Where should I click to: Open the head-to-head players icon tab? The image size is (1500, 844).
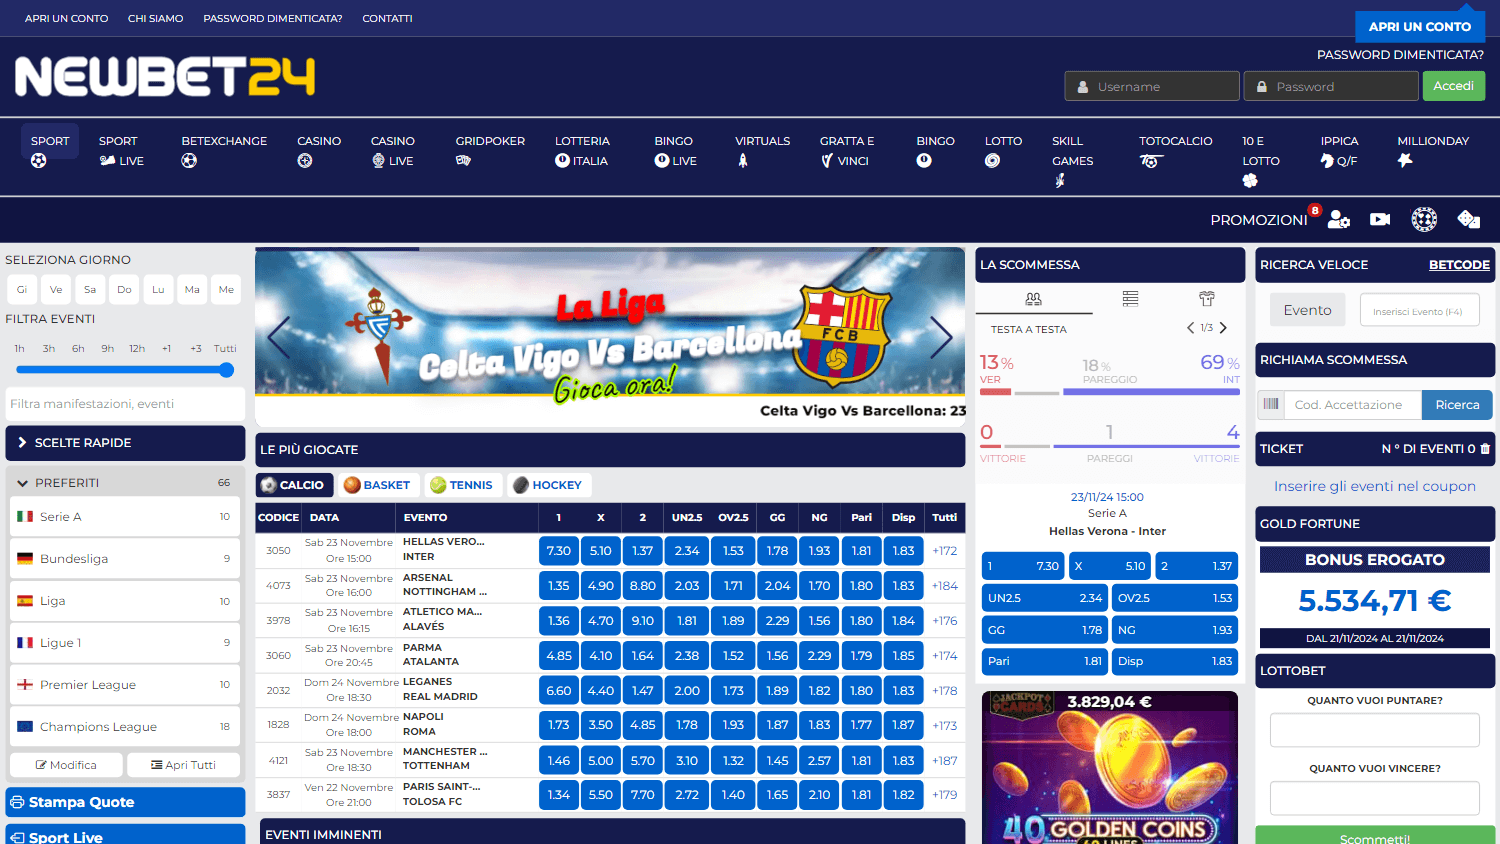(x=1034, y=299)
